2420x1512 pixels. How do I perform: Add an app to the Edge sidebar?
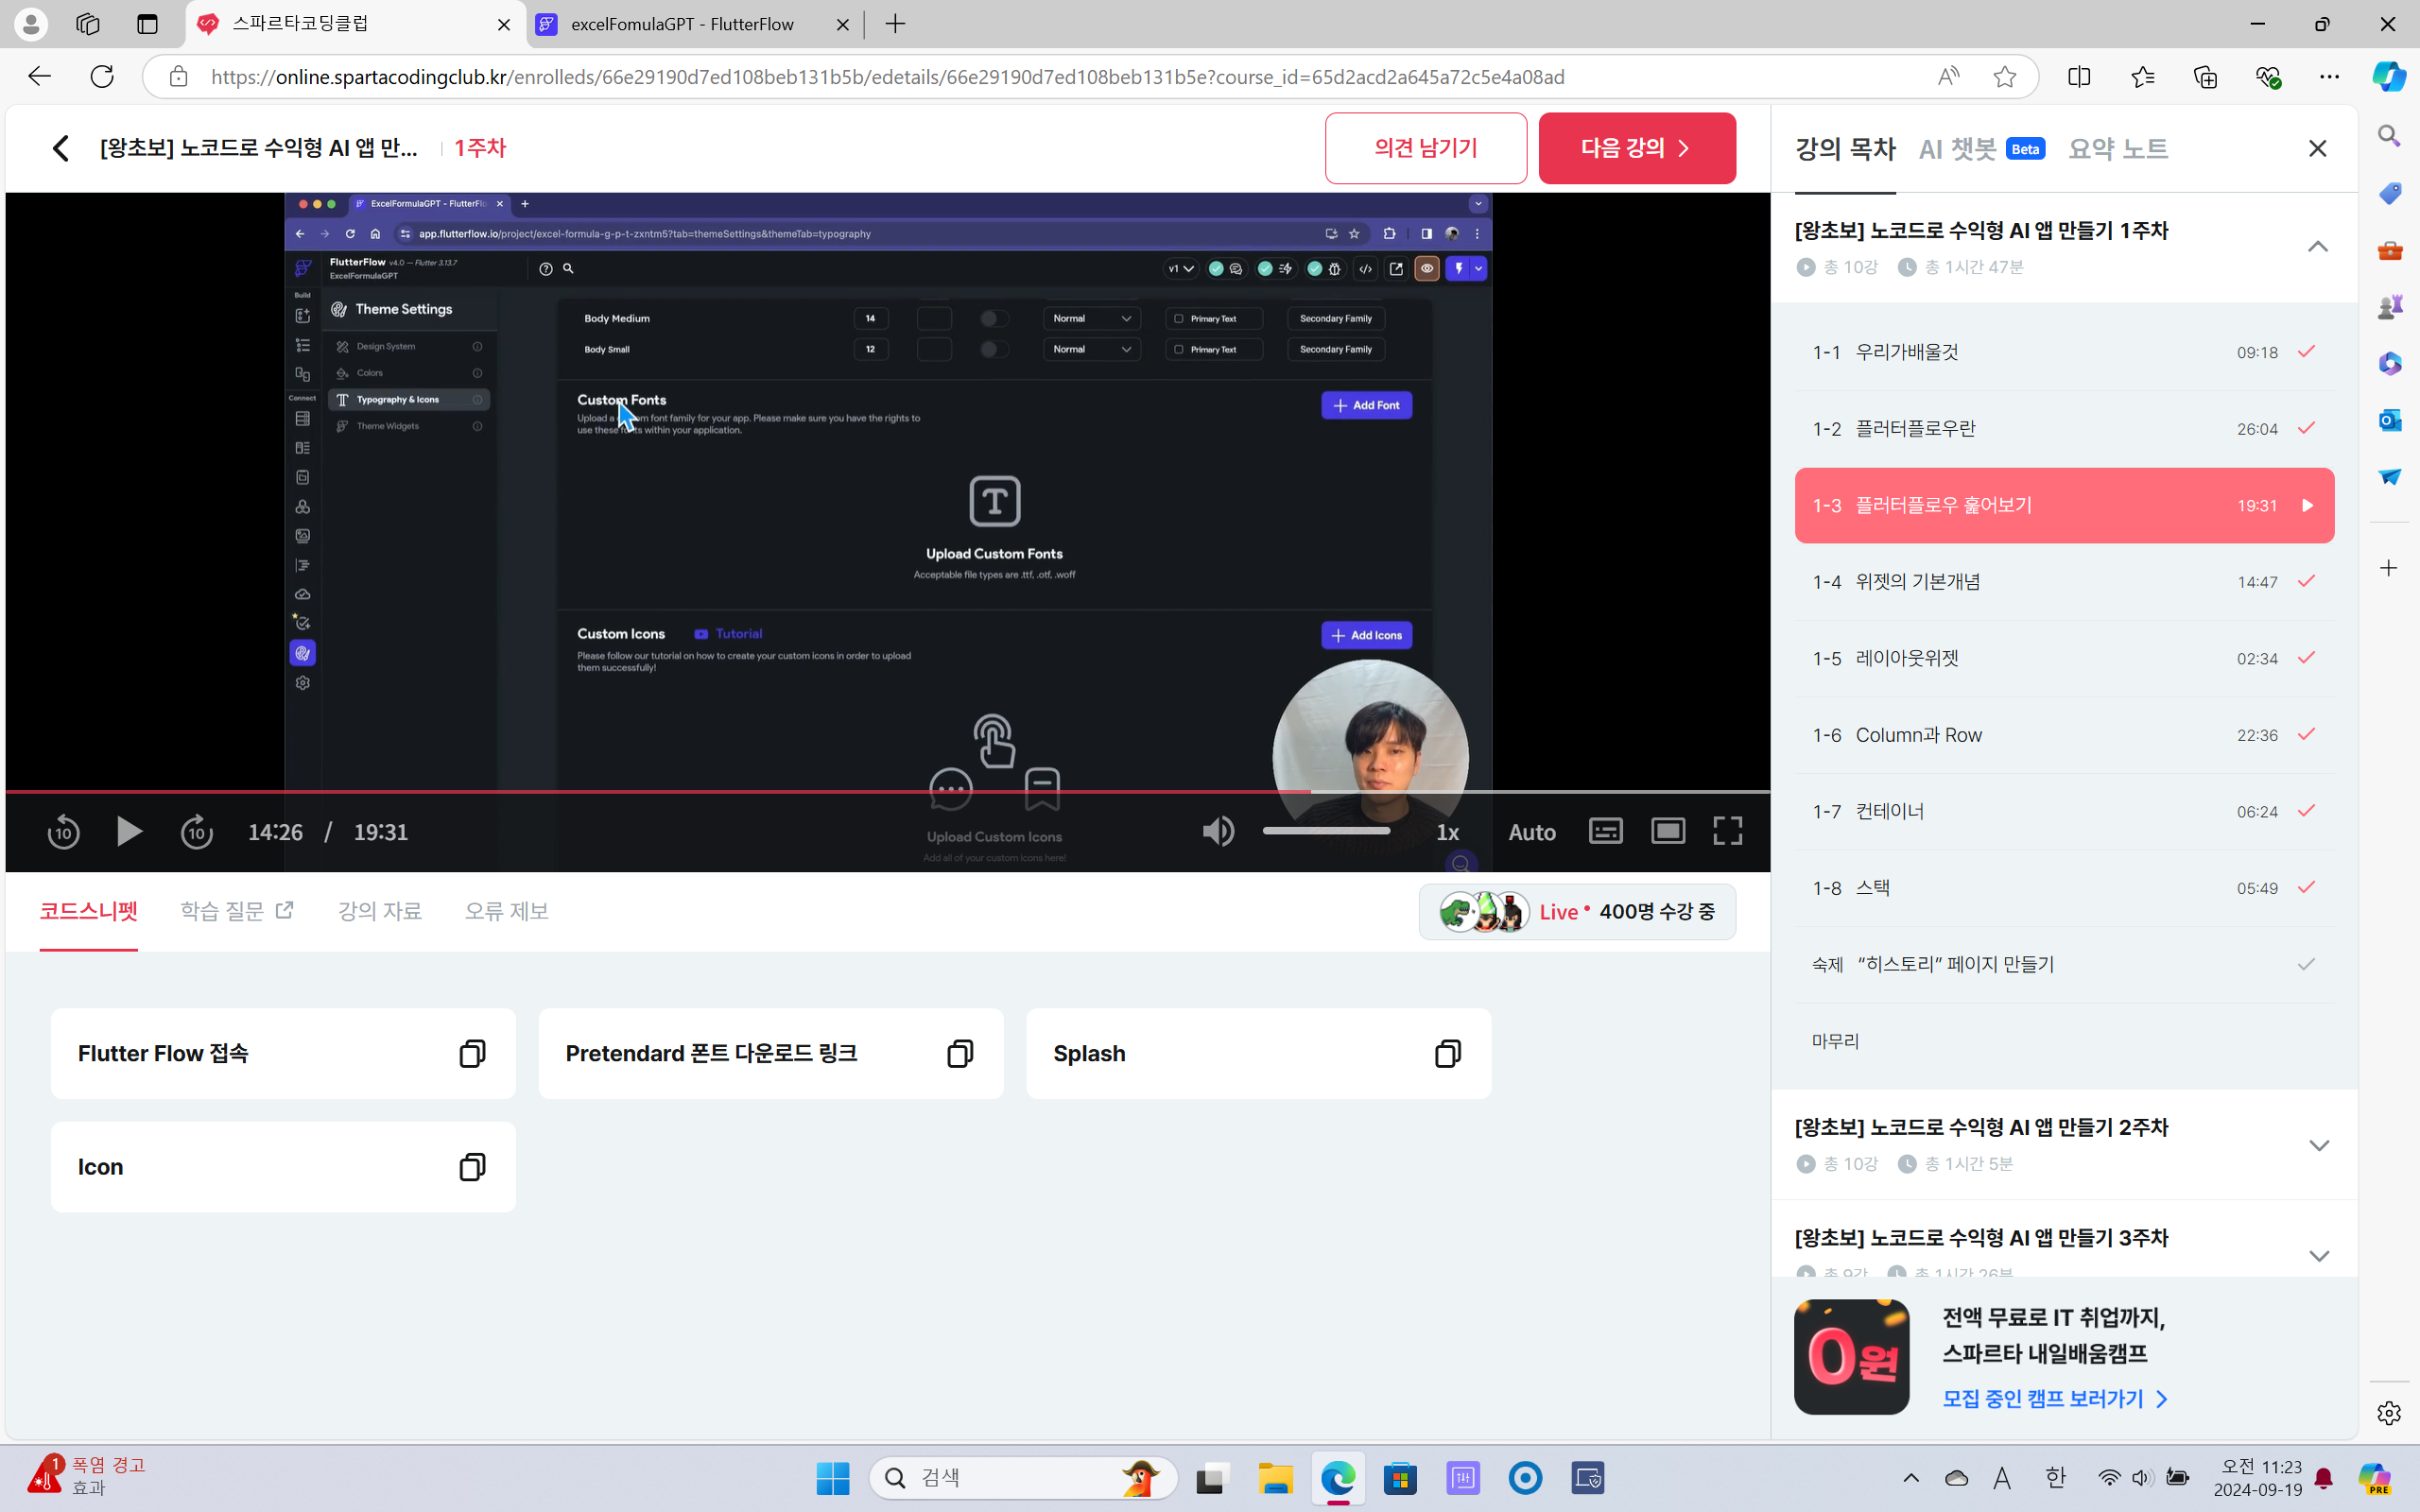coord(2389,568)
